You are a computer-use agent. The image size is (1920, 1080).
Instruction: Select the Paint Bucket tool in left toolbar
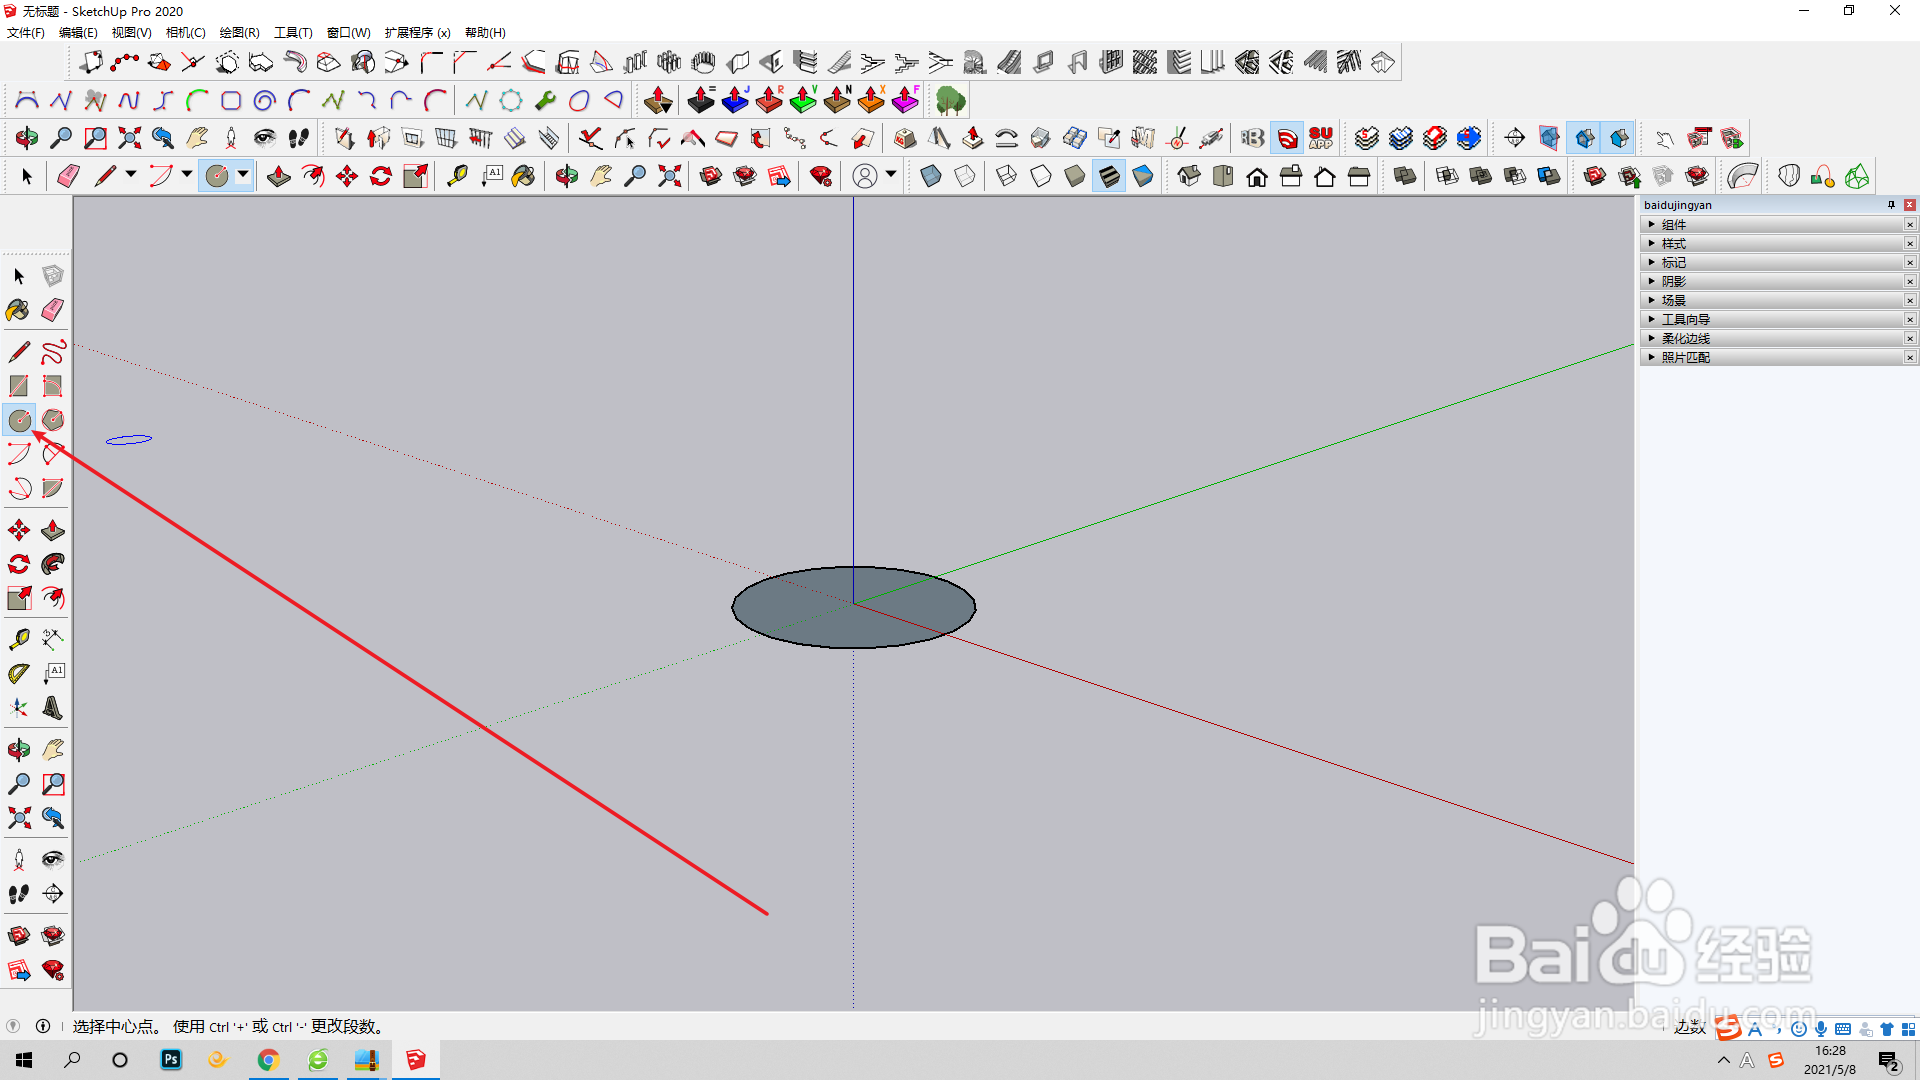(18, 310)
